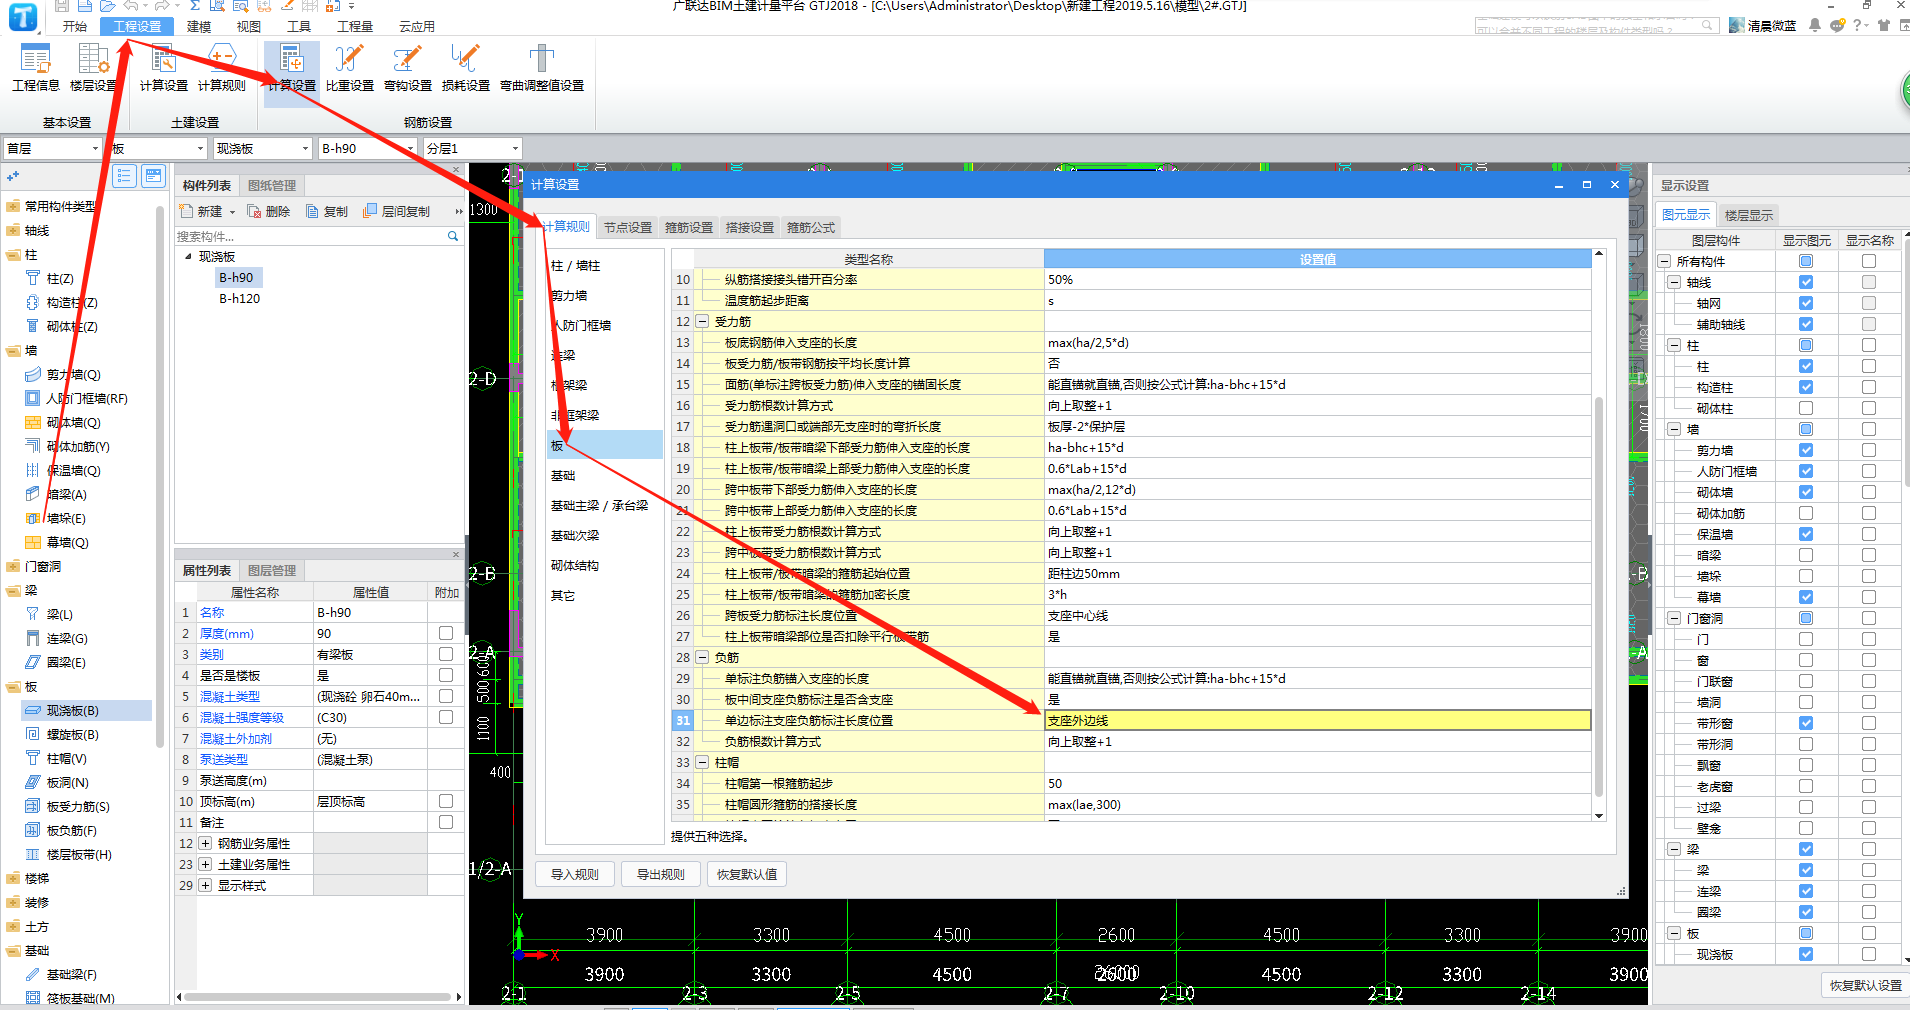Click 新建 component icon
The height and width of the screenshot is (1010, 1910).
[x=201, y=211]
